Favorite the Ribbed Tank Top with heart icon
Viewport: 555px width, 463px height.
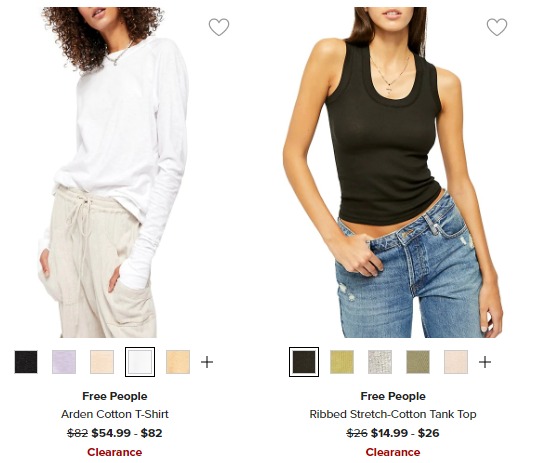click(497, 27)
